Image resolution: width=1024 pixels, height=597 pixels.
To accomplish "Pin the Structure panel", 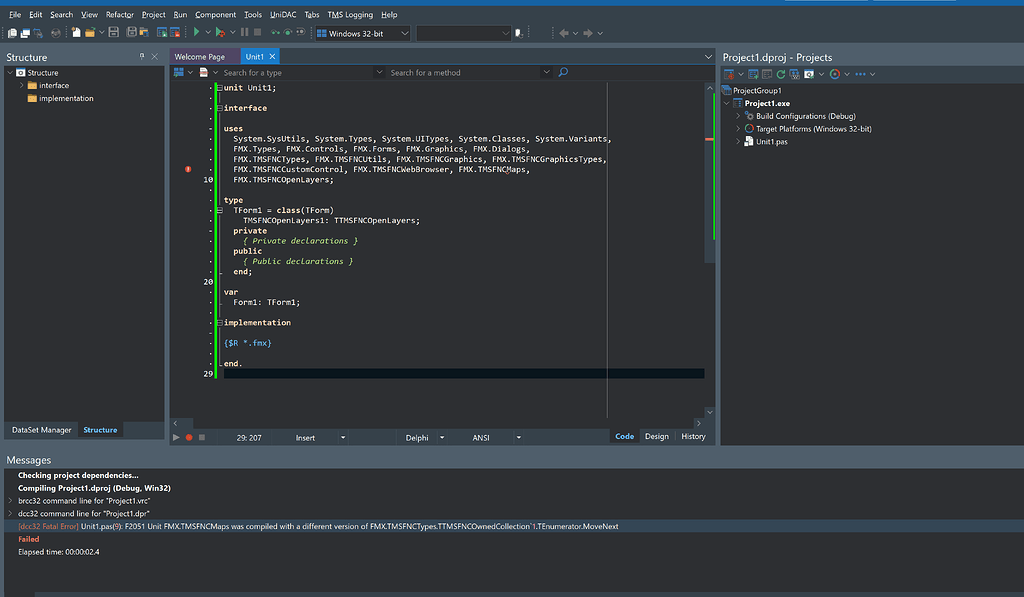I will (142, 57).
